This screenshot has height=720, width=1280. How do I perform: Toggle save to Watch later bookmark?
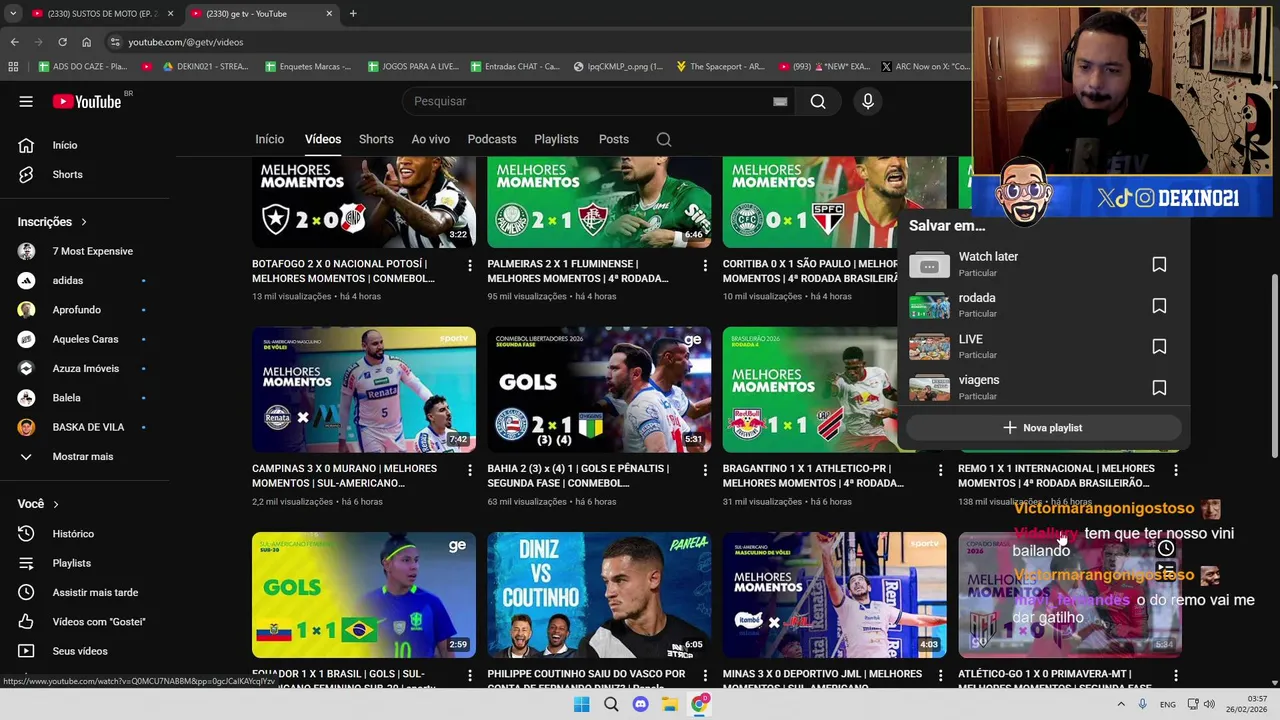coord(1159,264)
